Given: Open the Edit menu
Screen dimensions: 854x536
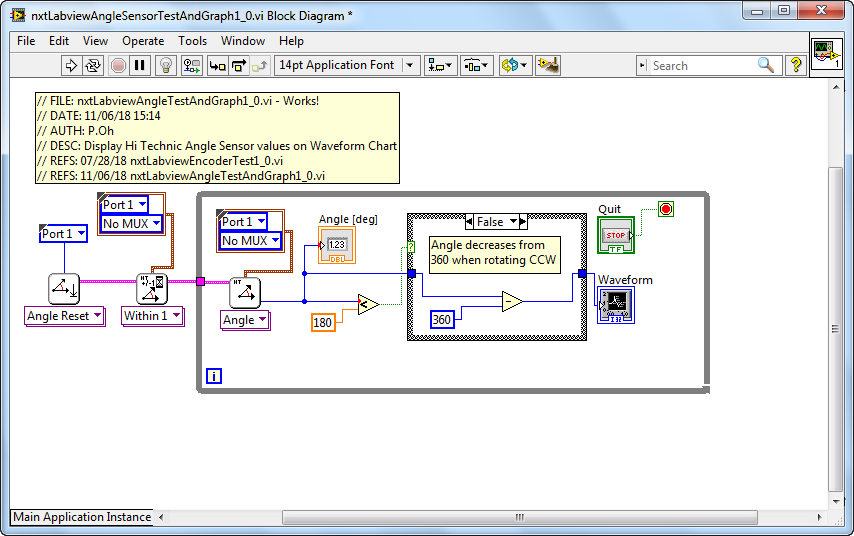Looking at the screenshot, I should tap(59, 41).
